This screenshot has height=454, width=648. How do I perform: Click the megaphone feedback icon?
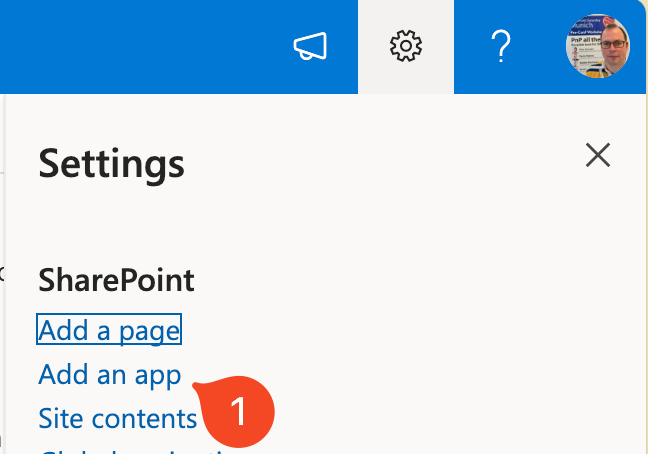pos(309,47)
